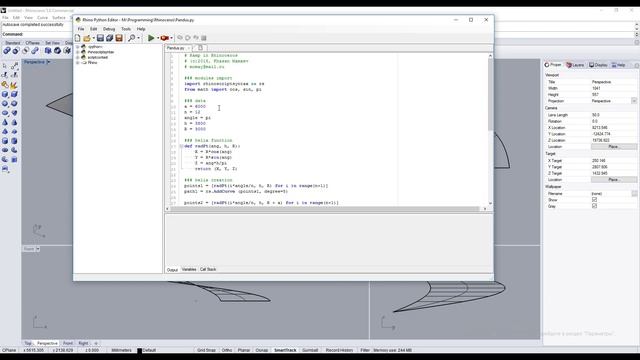Select the Right viewport tab at bottom

tap(83, 343)
